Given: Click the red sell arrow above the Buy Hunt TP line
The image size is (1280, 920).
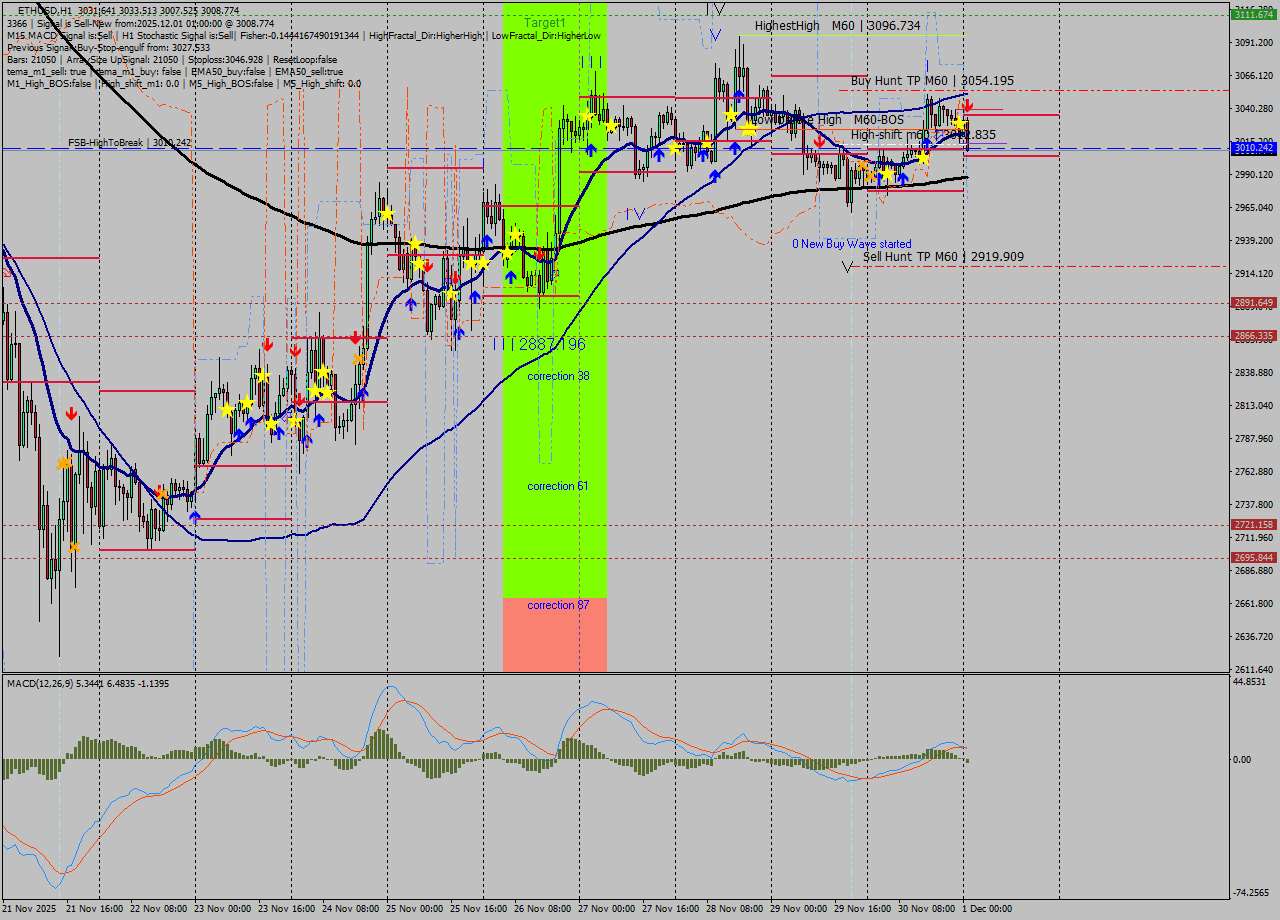Looking at the screenshot, I should (x=968, y=106).
